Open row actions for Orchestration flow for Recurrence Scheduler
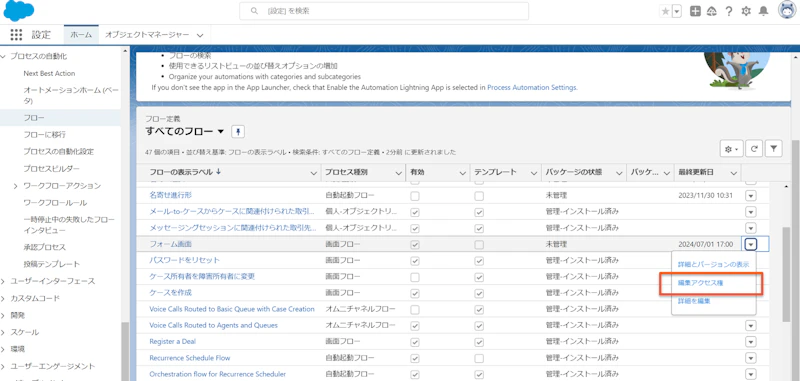 (751, 374)
